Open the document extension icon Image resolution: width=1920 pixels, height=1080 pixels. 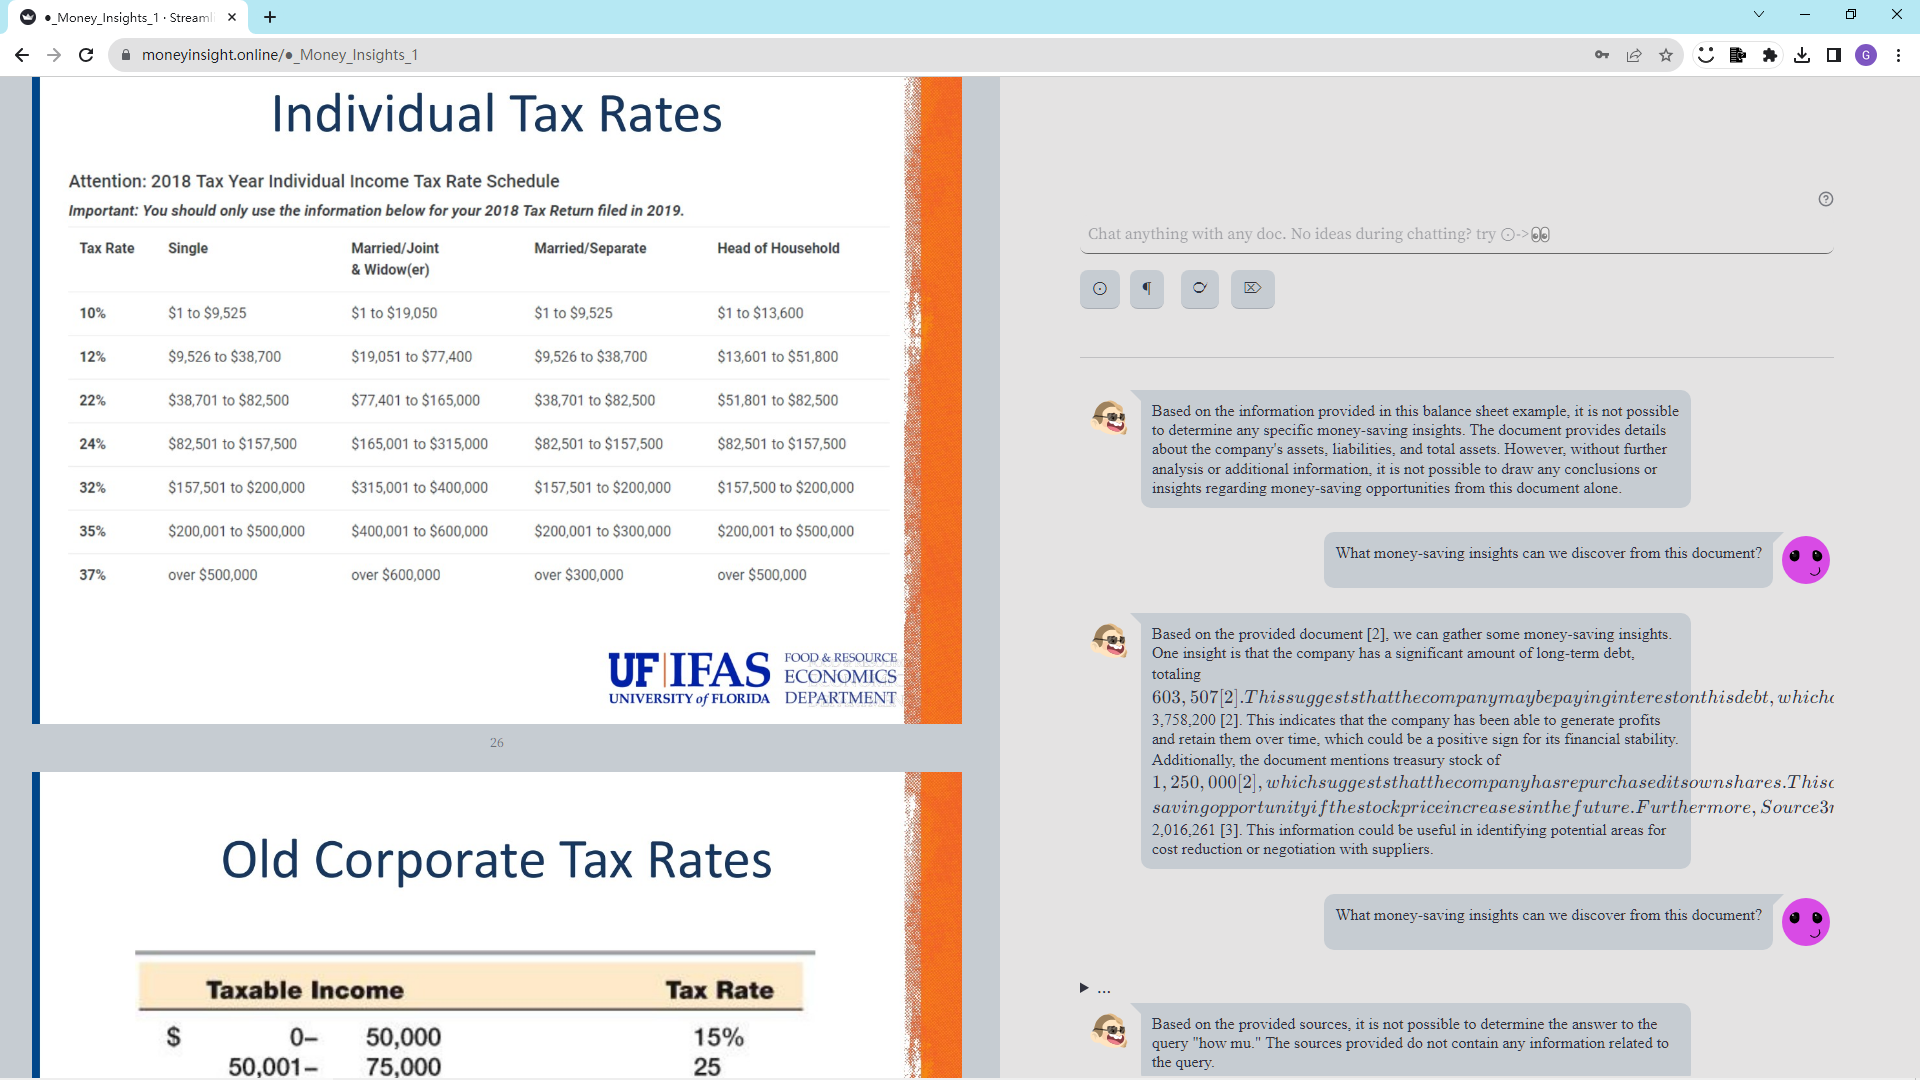[x=1738, y=55]
